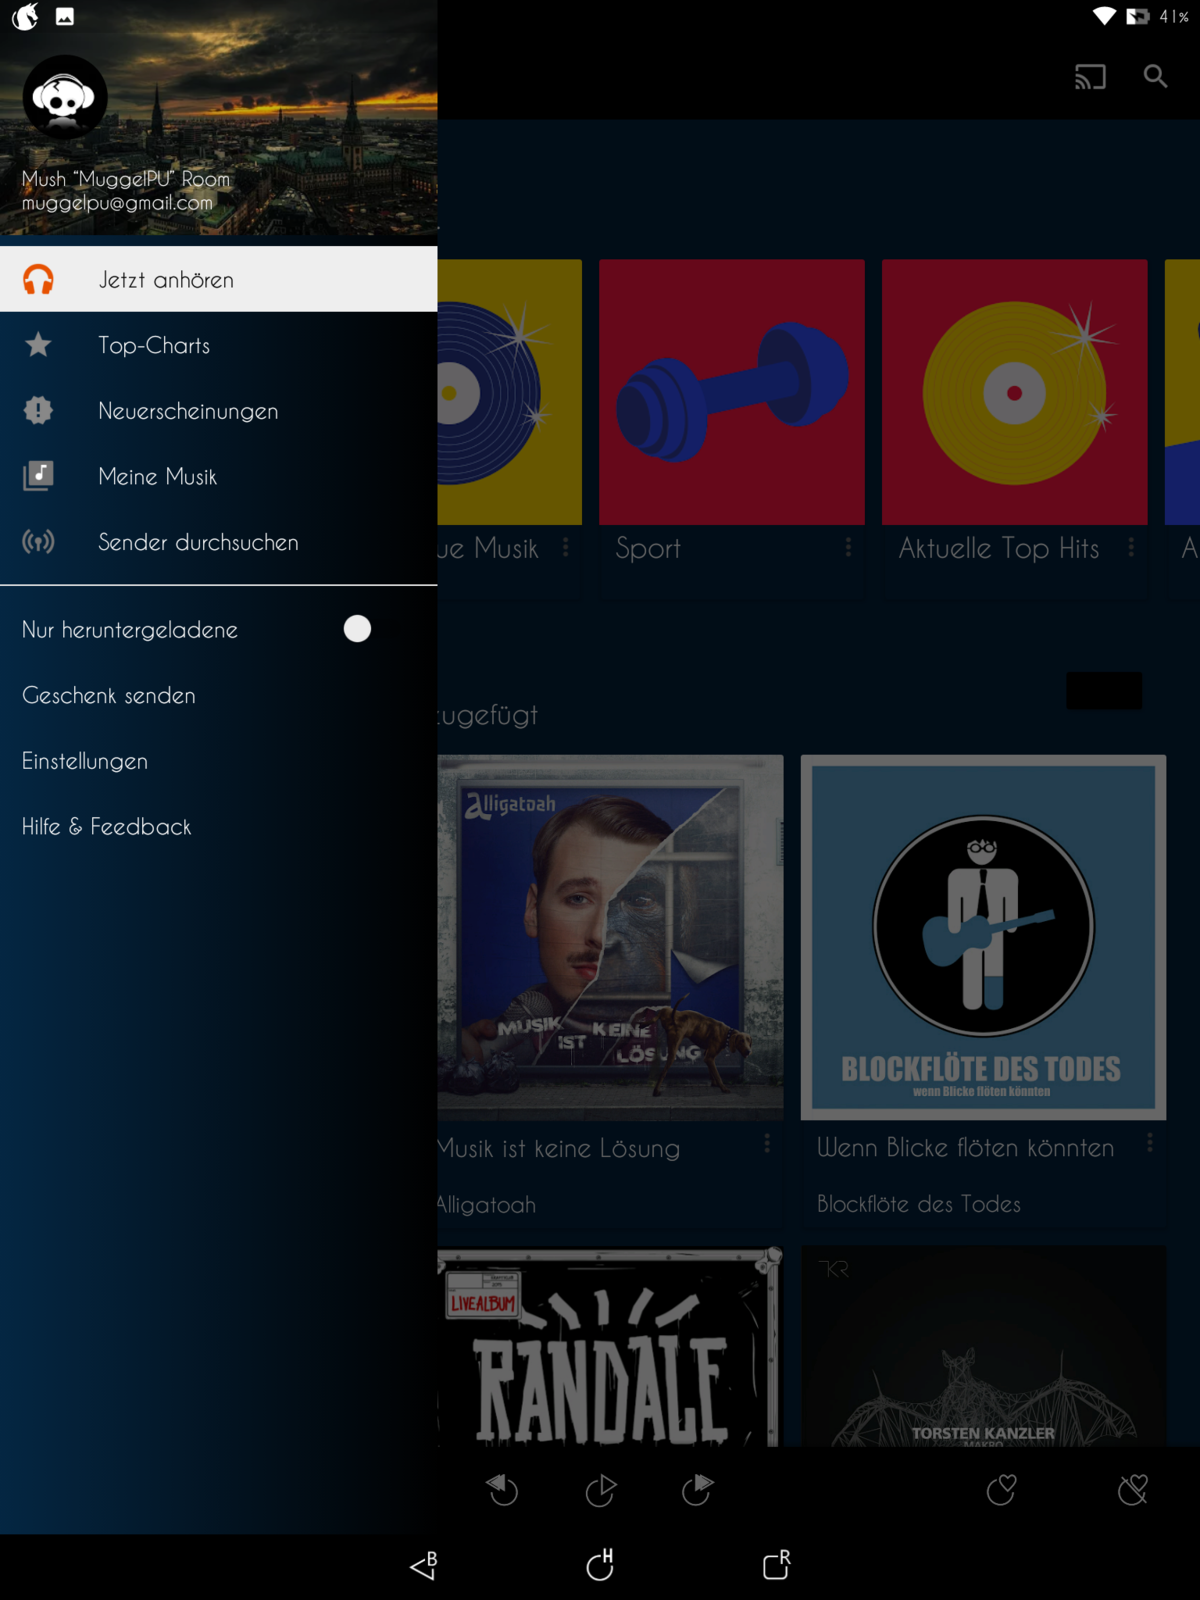This screenshot has width=1200, height=1600.
Task: Open Einstellungen
Action: tap(85, 761)
